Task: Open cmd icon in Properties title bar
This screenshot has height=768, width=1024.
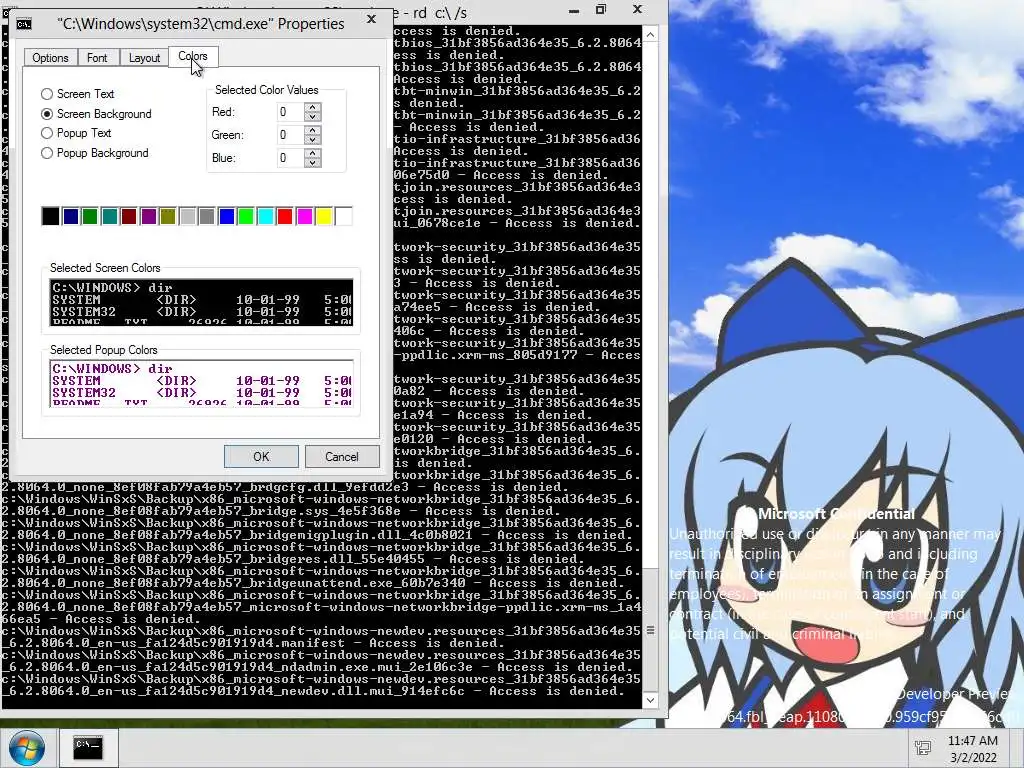Action: click(x=24, y=24)
